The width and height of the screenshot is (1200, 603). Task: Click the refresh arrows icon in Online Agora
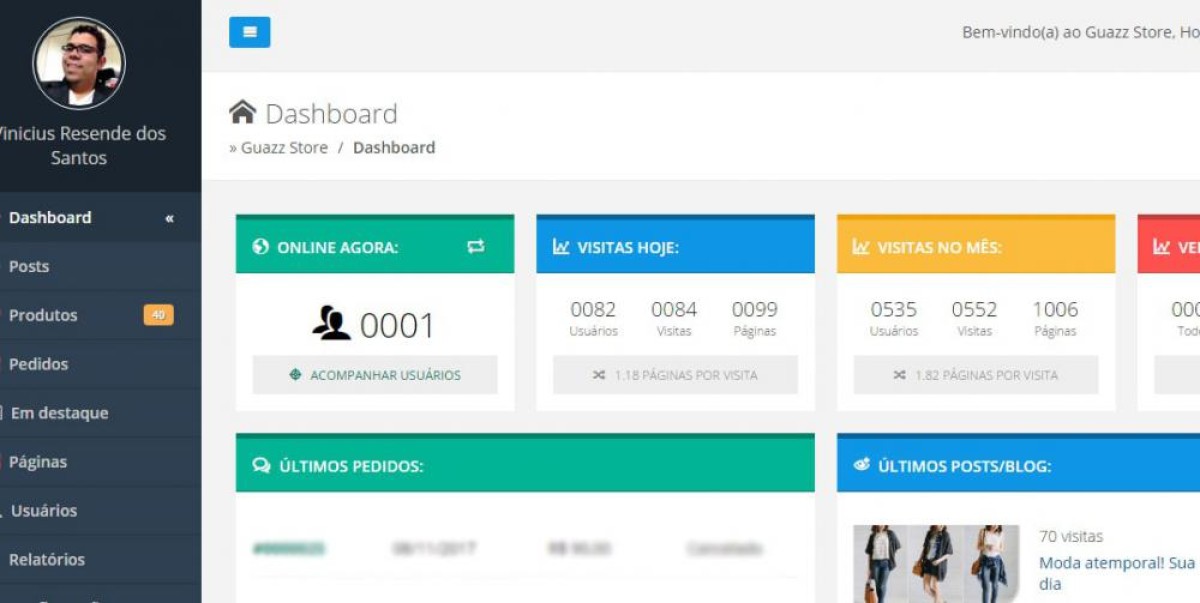[475, 246]
